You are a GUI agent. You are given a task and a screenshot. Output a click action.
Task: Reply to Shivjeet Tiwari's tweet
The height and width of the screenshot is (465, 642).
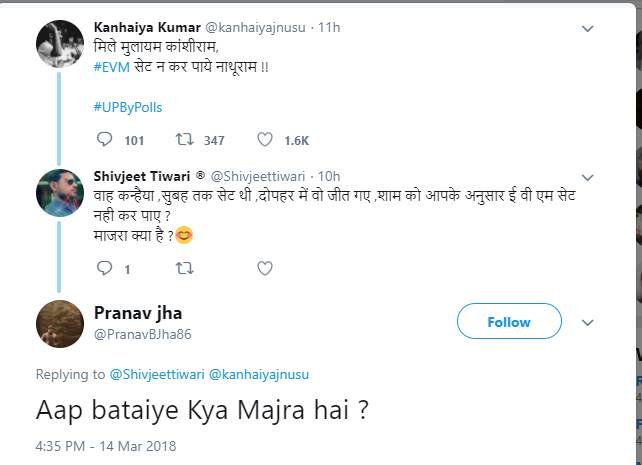coord(104,268)
